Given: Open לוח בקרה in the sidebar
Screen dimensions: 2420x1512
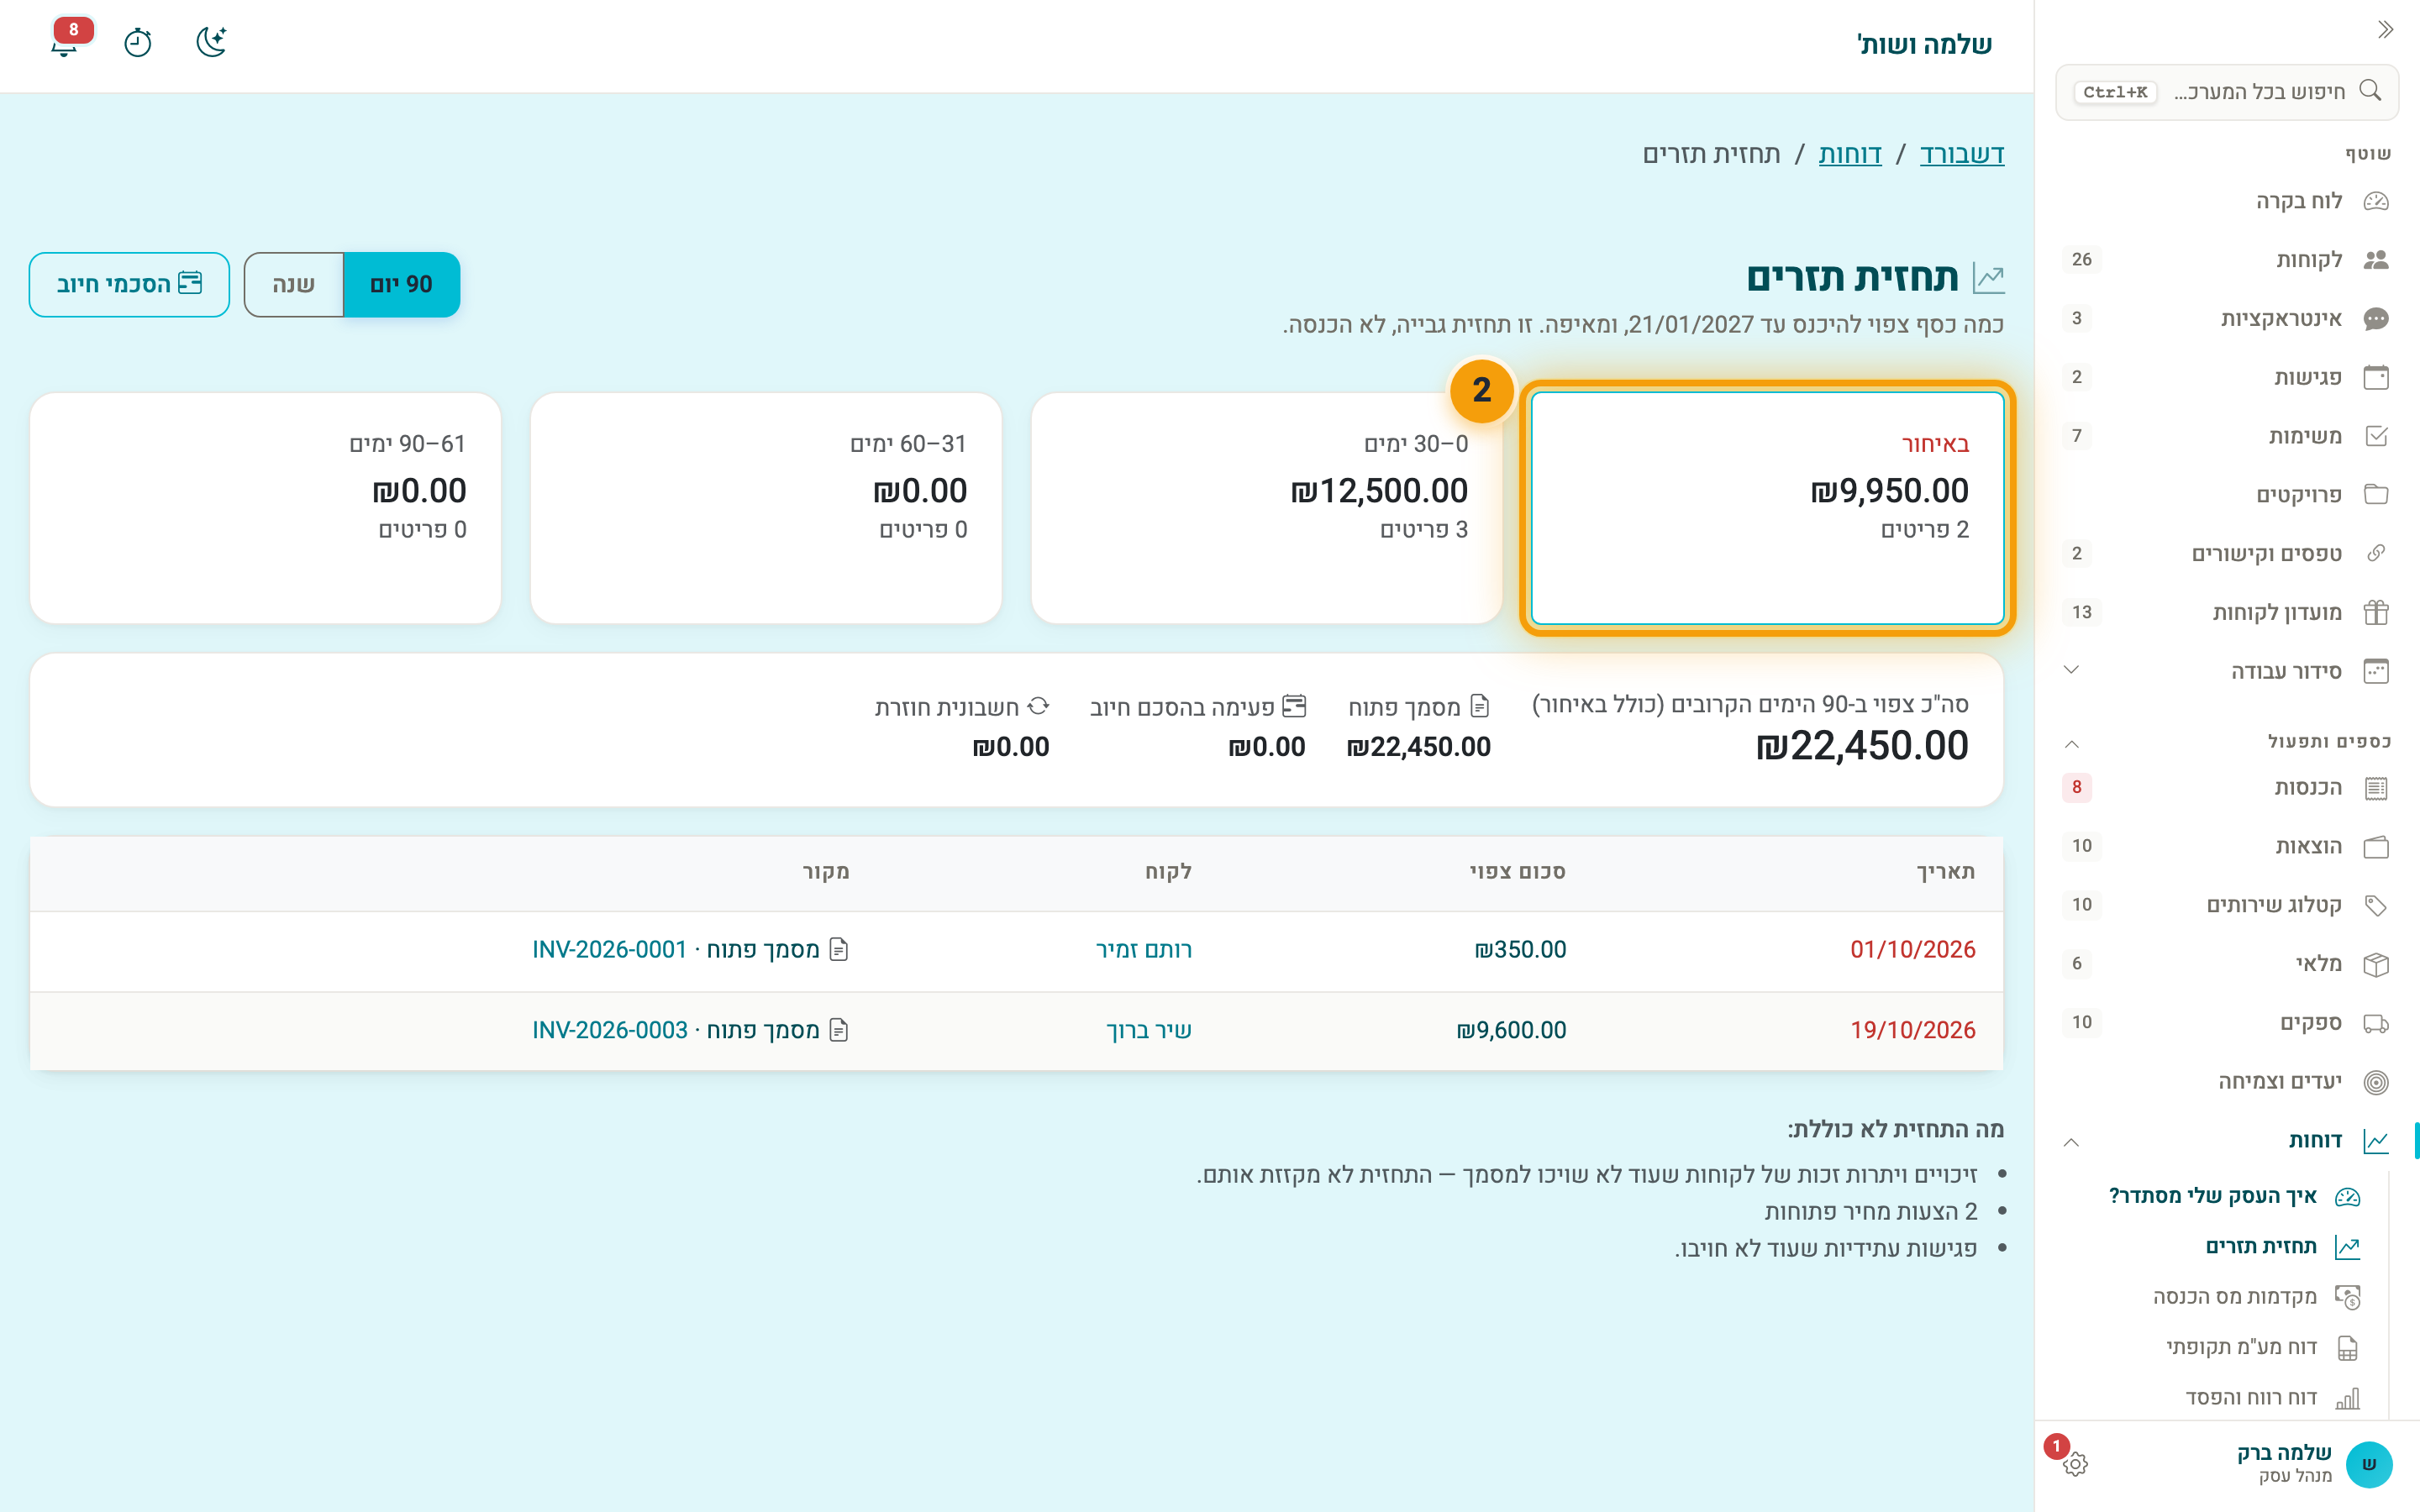Looking at the screenshot, I should coord(2227,201).
